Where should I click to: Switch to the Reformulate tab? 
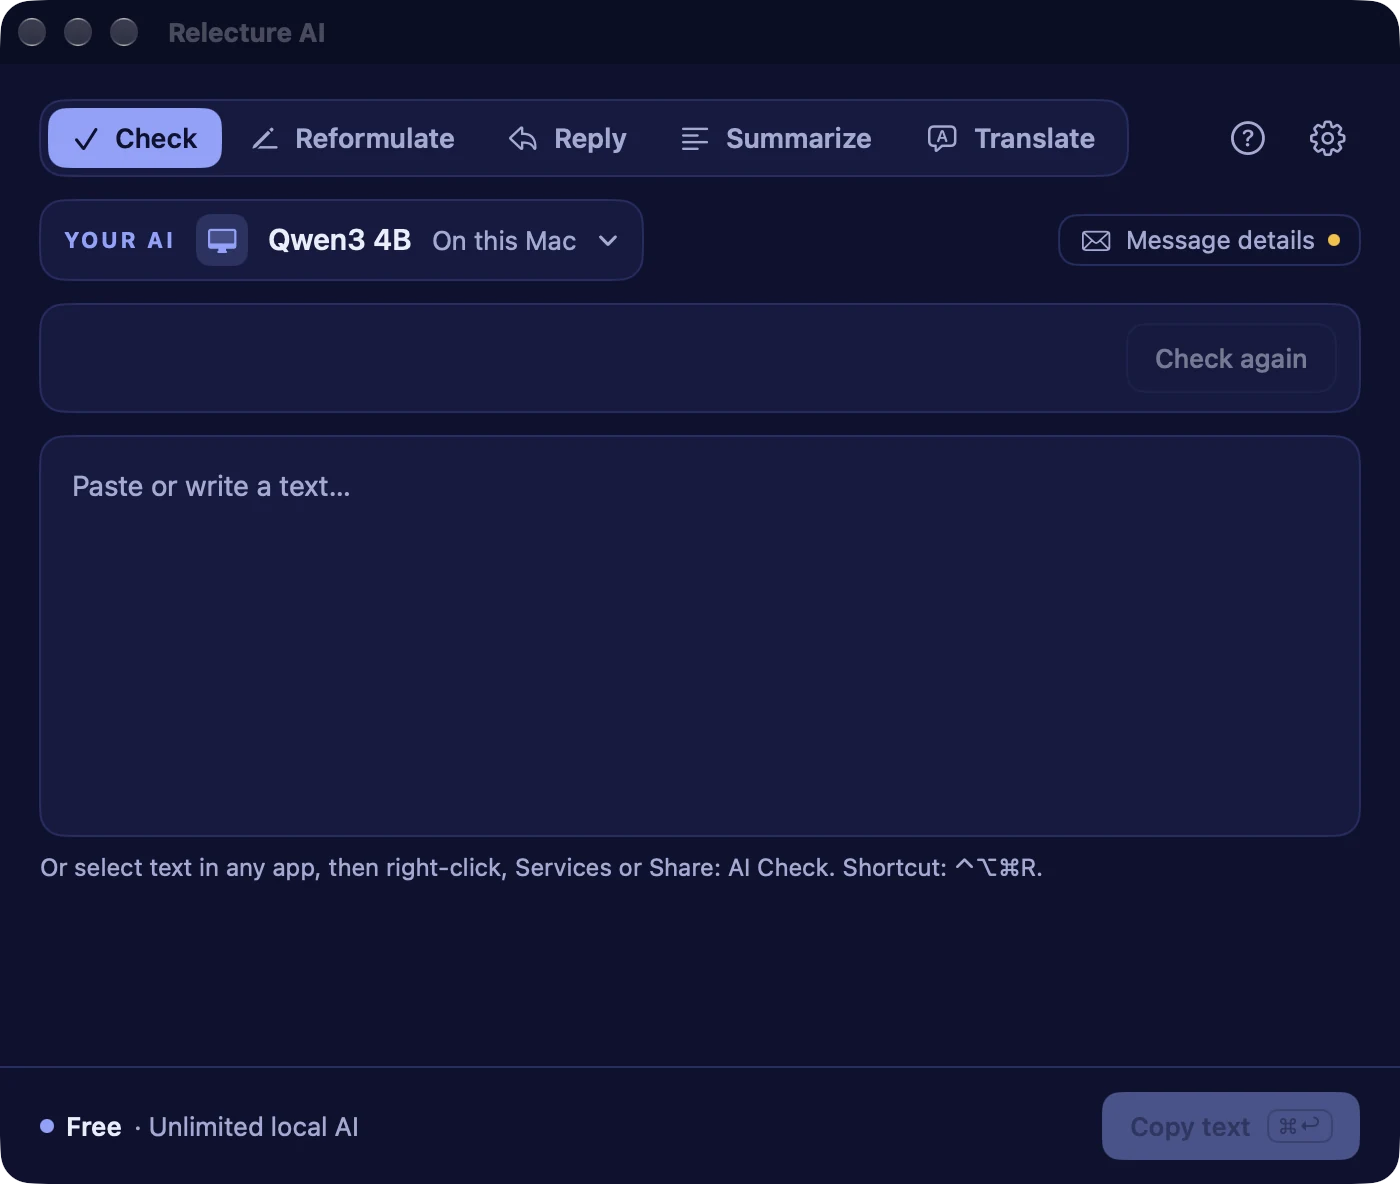point(353,138)
